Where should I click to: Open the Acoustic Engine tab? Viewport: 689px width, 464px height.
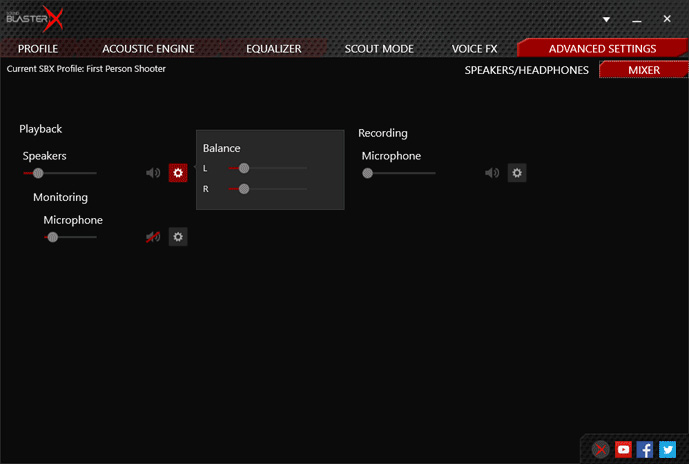point(148,48)
